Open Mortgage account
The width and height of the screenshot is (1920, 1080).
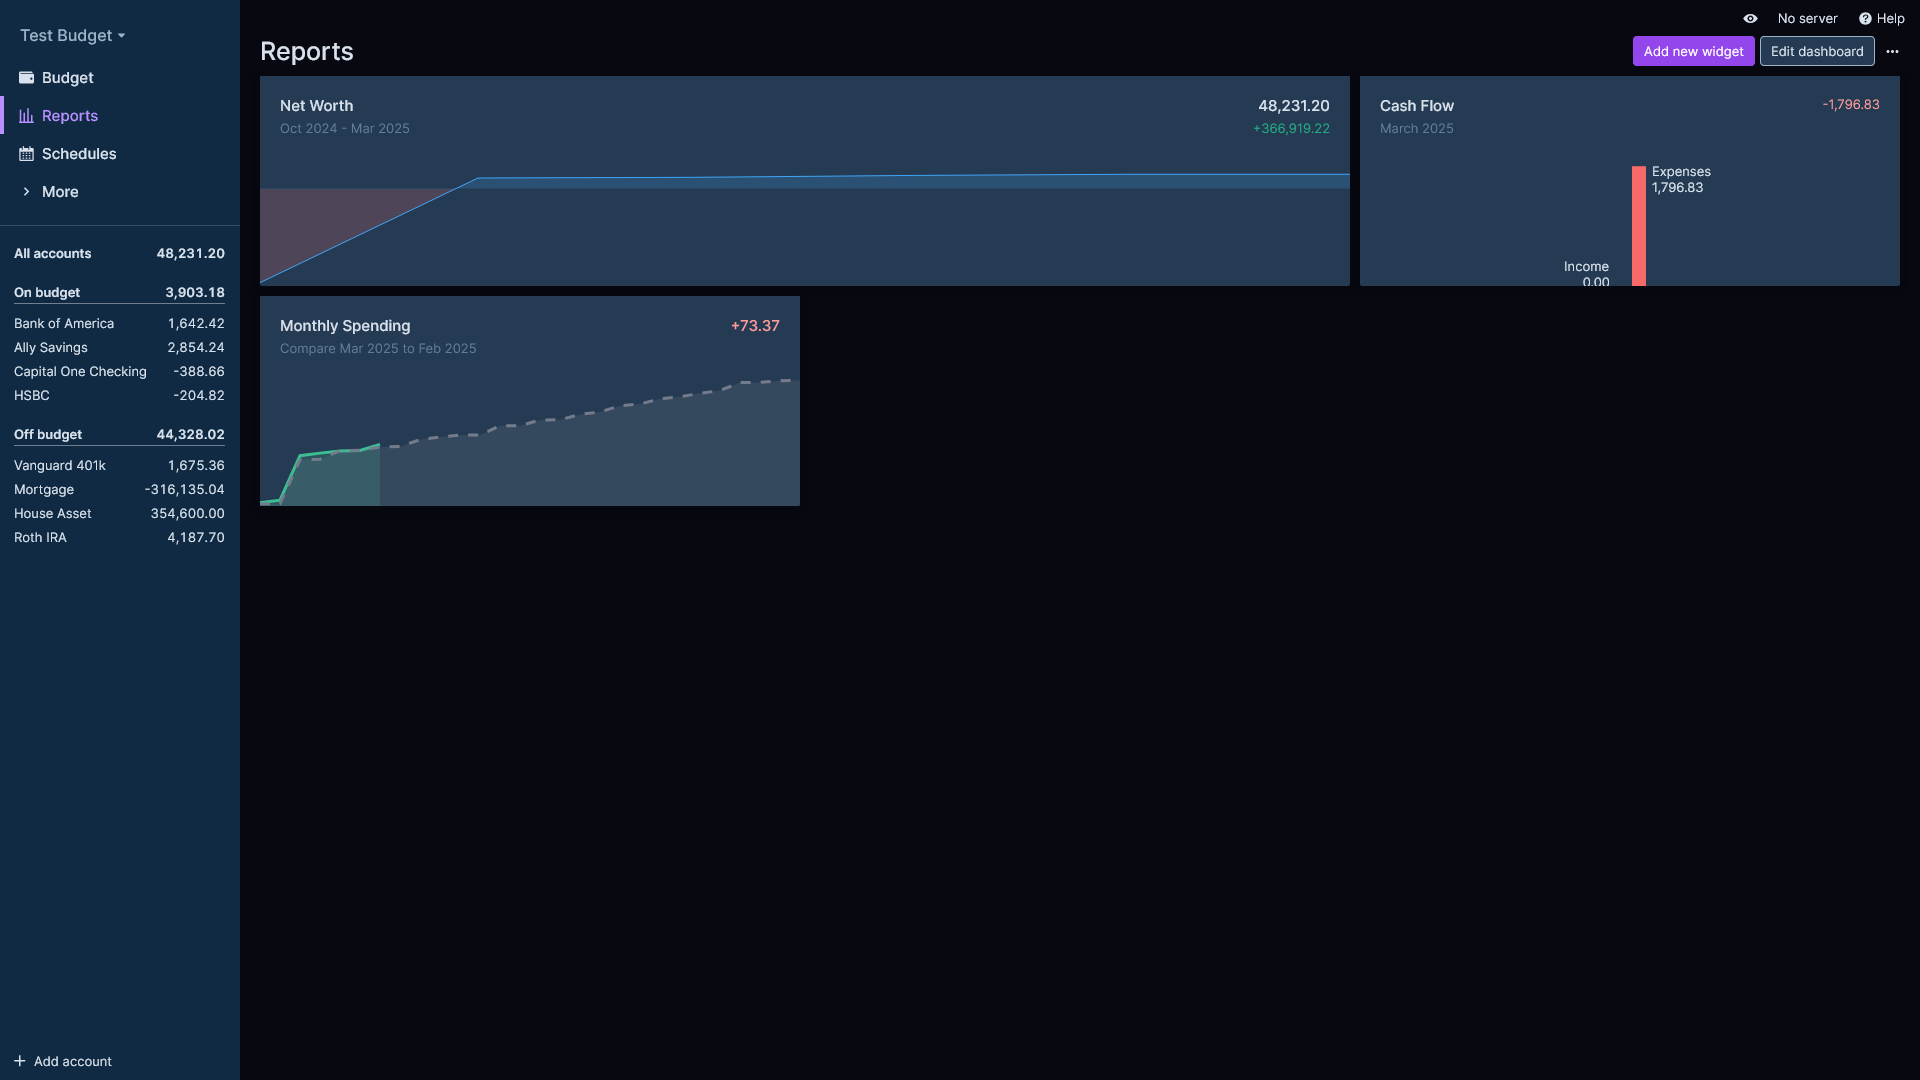[x=119, y=490]
